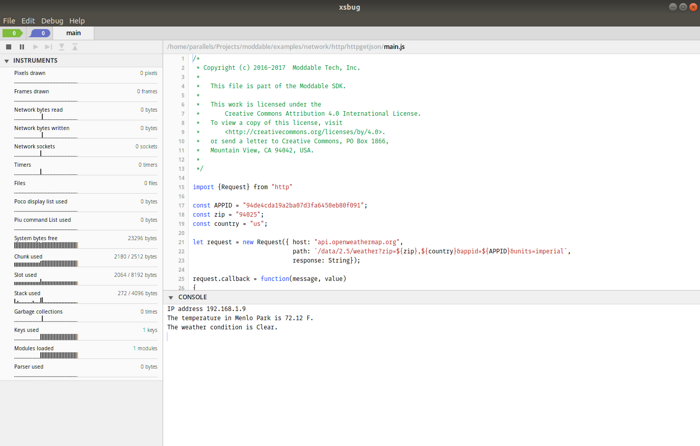The image size is (700, 446).
Task: Click the Copyright Moddable Tech comment line
Action: 278,68
